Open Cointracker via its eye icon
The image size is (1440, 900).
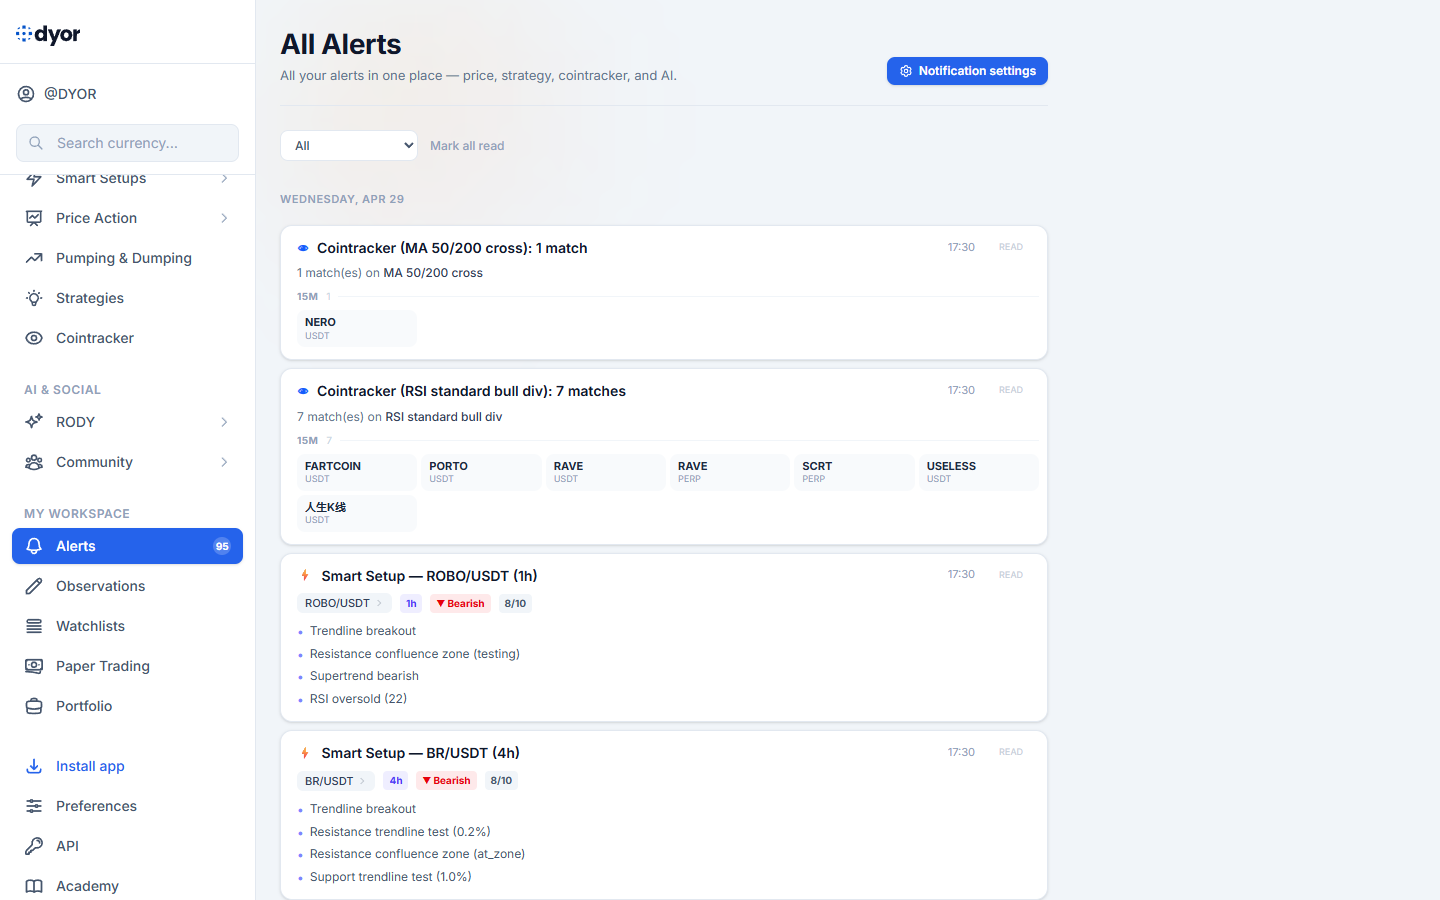(x=34, y=338)
